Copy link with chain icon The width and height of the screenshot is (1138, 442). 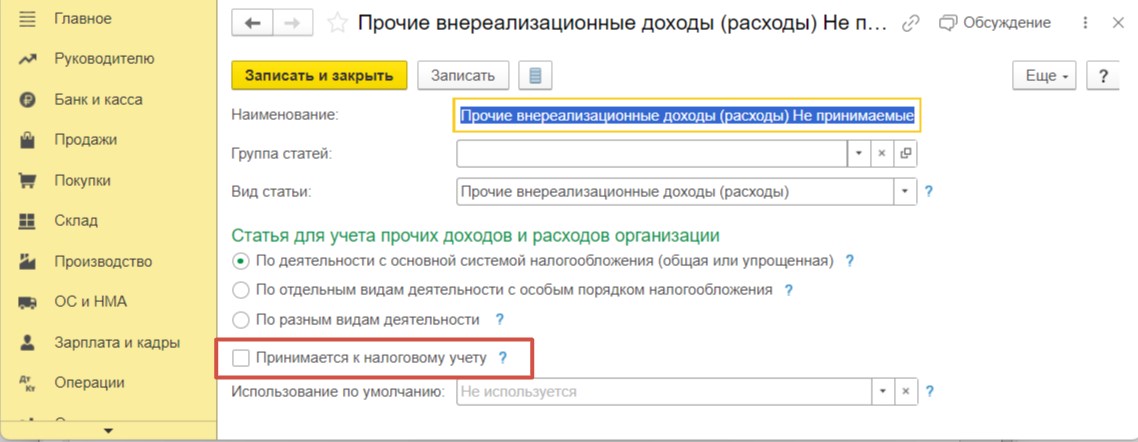[911, 23]
